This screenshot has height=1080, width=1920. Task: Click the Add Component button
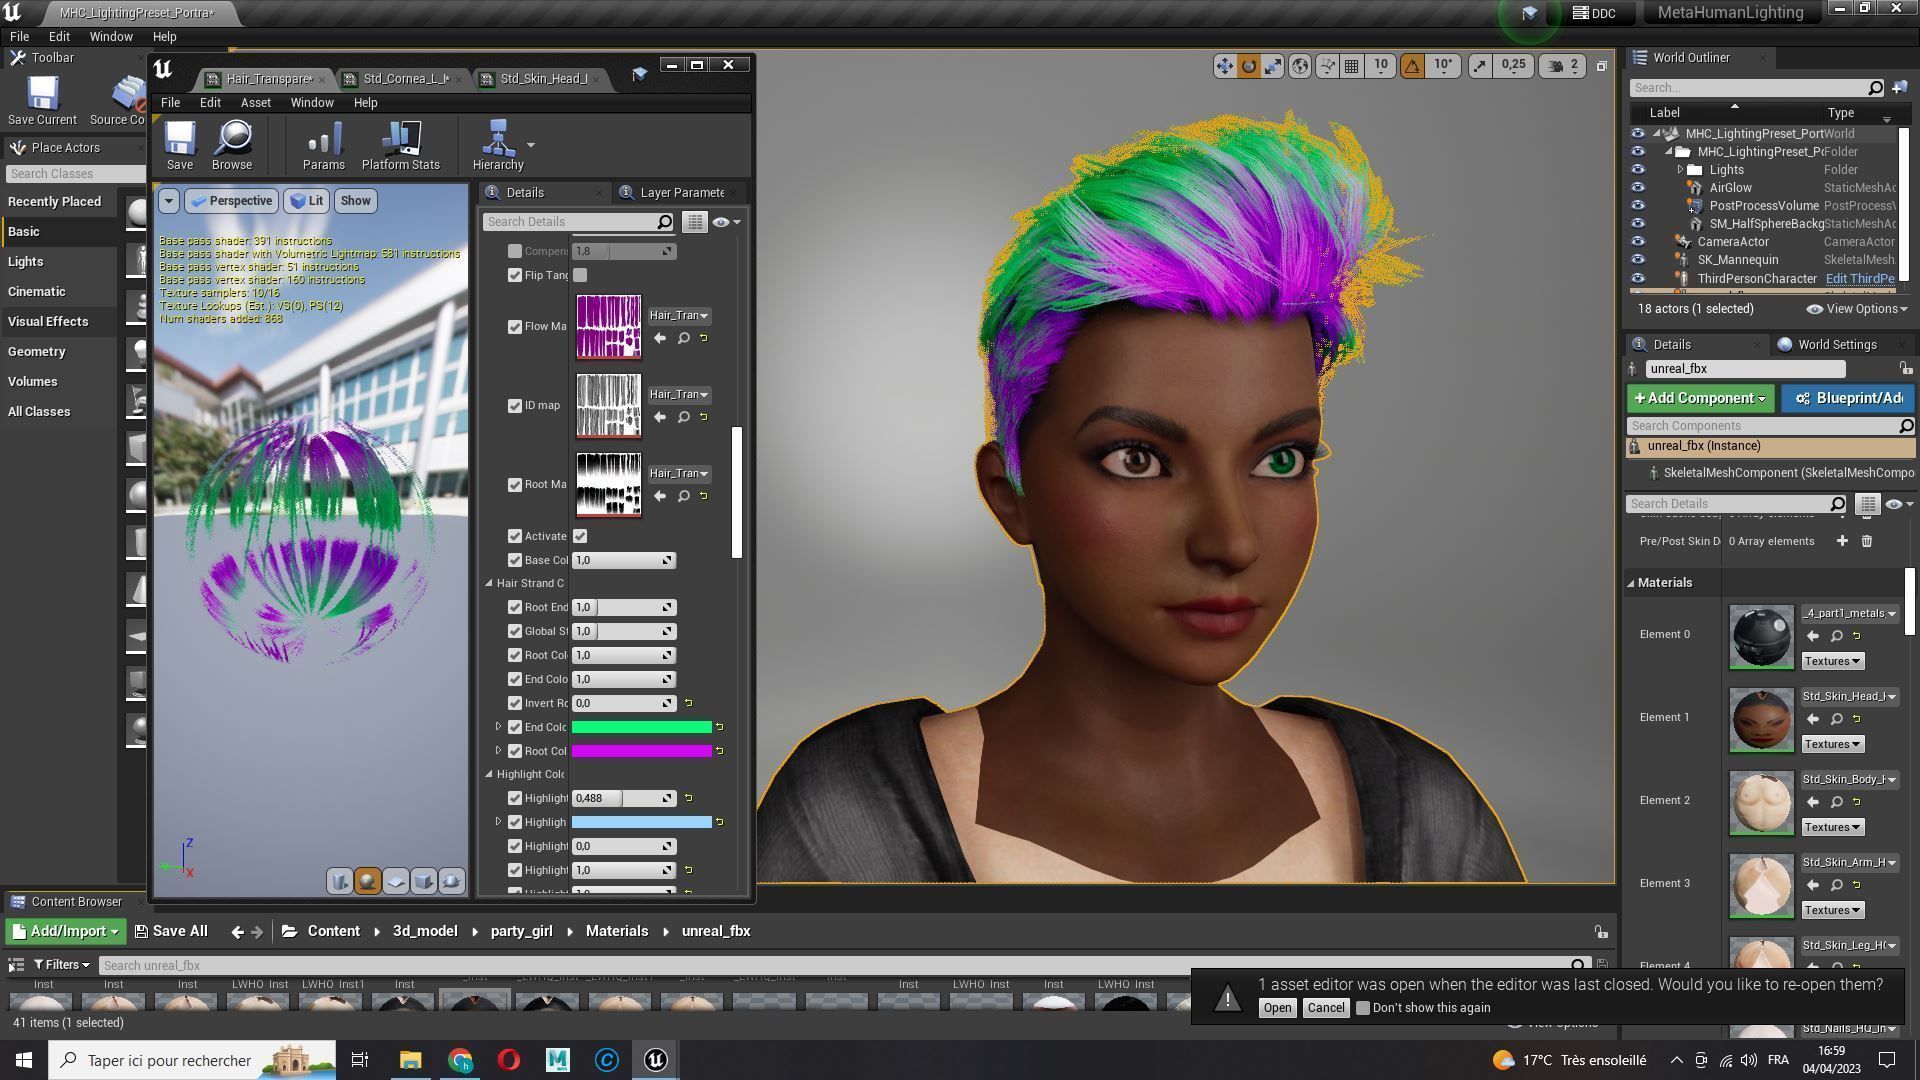(1700, 398)
